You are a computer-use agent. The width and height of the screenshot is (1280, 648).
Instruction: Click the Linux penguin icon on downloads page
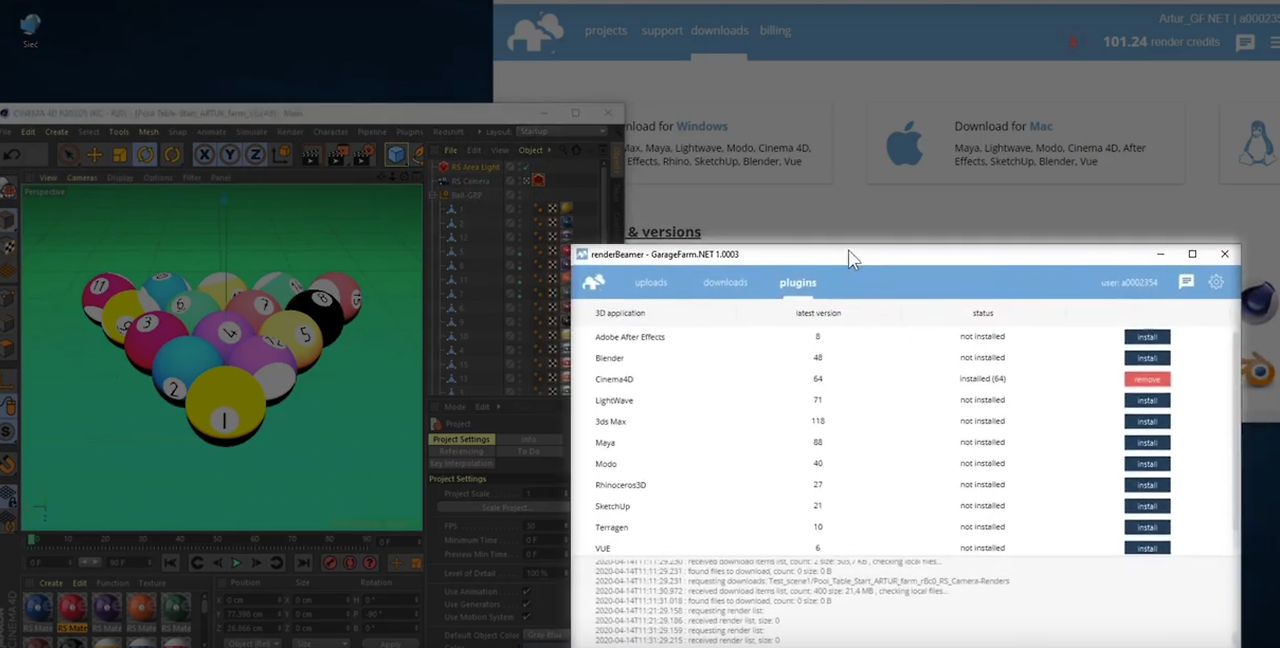tap(1256, 145)
